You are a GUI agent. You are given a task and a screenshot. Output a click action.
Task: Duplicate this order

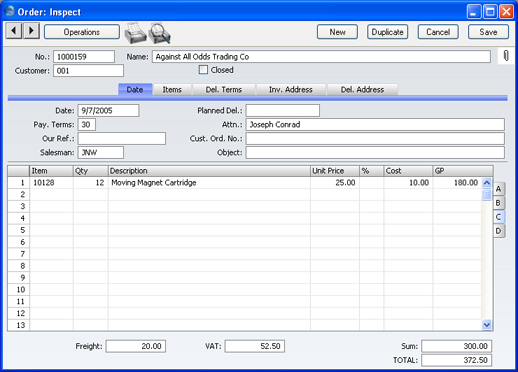pyautogui.click(x=388, y=32)
